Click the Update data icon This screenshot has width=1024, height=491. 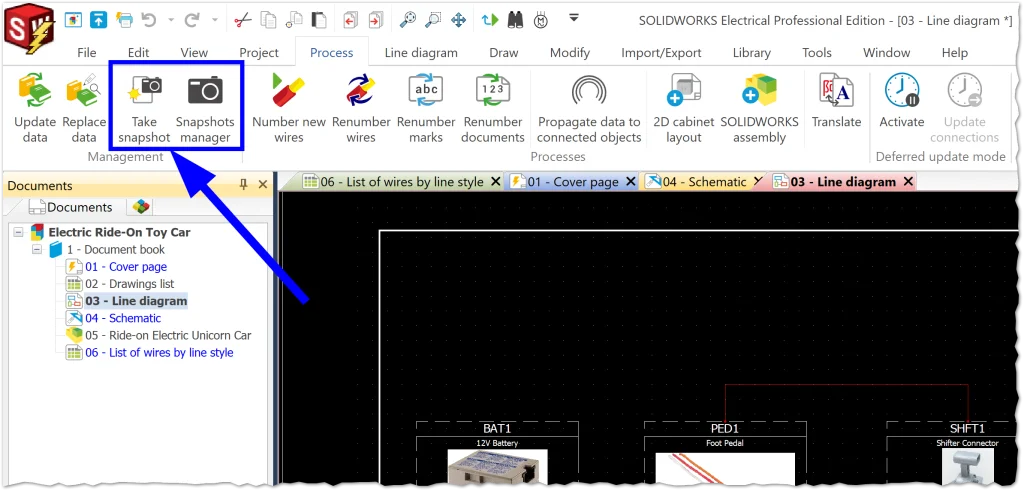pyautogui.click(x=35, y=92)
